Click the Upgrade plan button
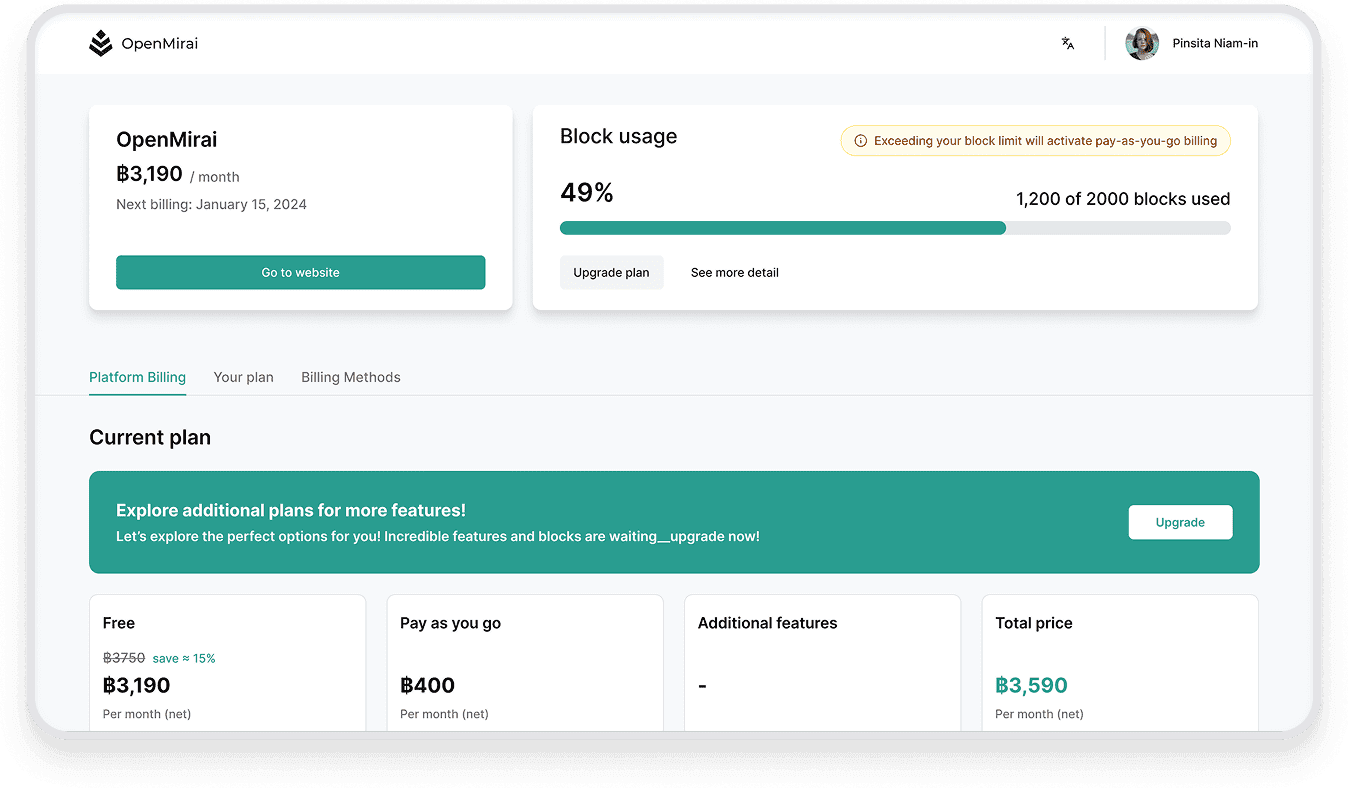This screenshot has width=1348, height=788. 611,272
